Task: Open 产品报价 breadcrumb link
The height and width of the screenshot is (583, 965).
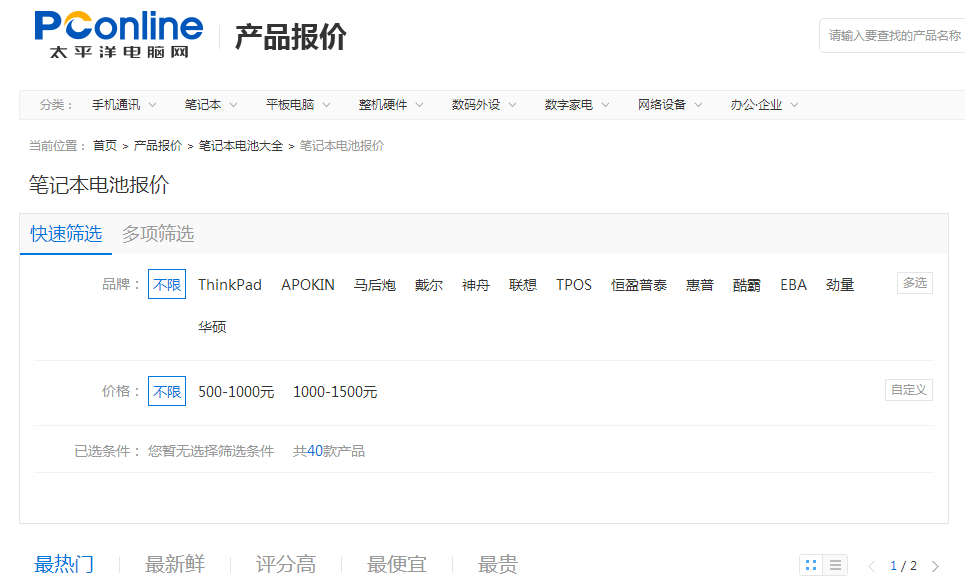Action: click(x=158, y=146)
